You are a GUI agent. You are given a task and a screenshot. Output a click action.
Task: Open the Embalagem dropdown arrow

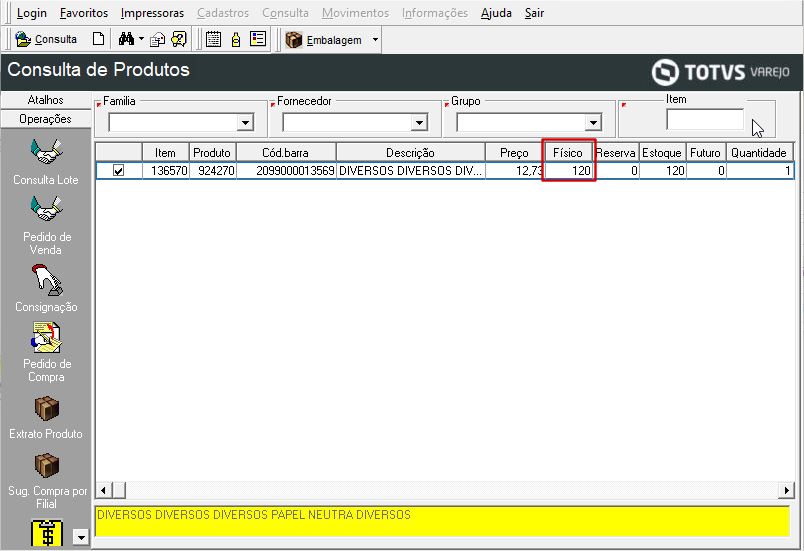(x=375, y=39)
